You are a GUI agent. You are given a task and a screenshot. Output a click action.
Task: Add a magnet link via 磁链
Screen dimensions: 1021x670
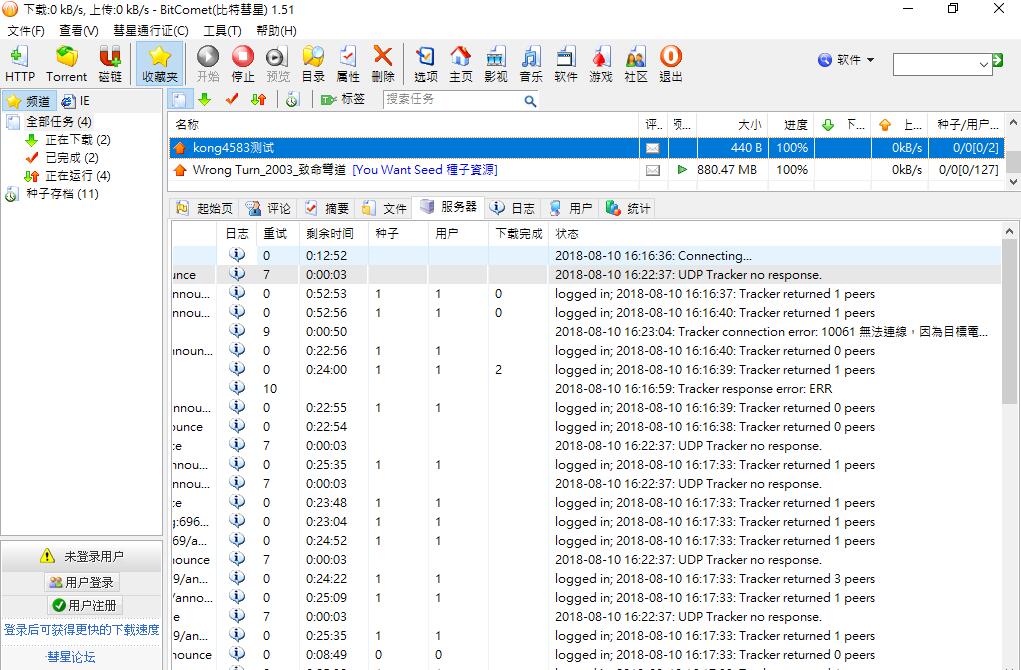coord(110,64)
